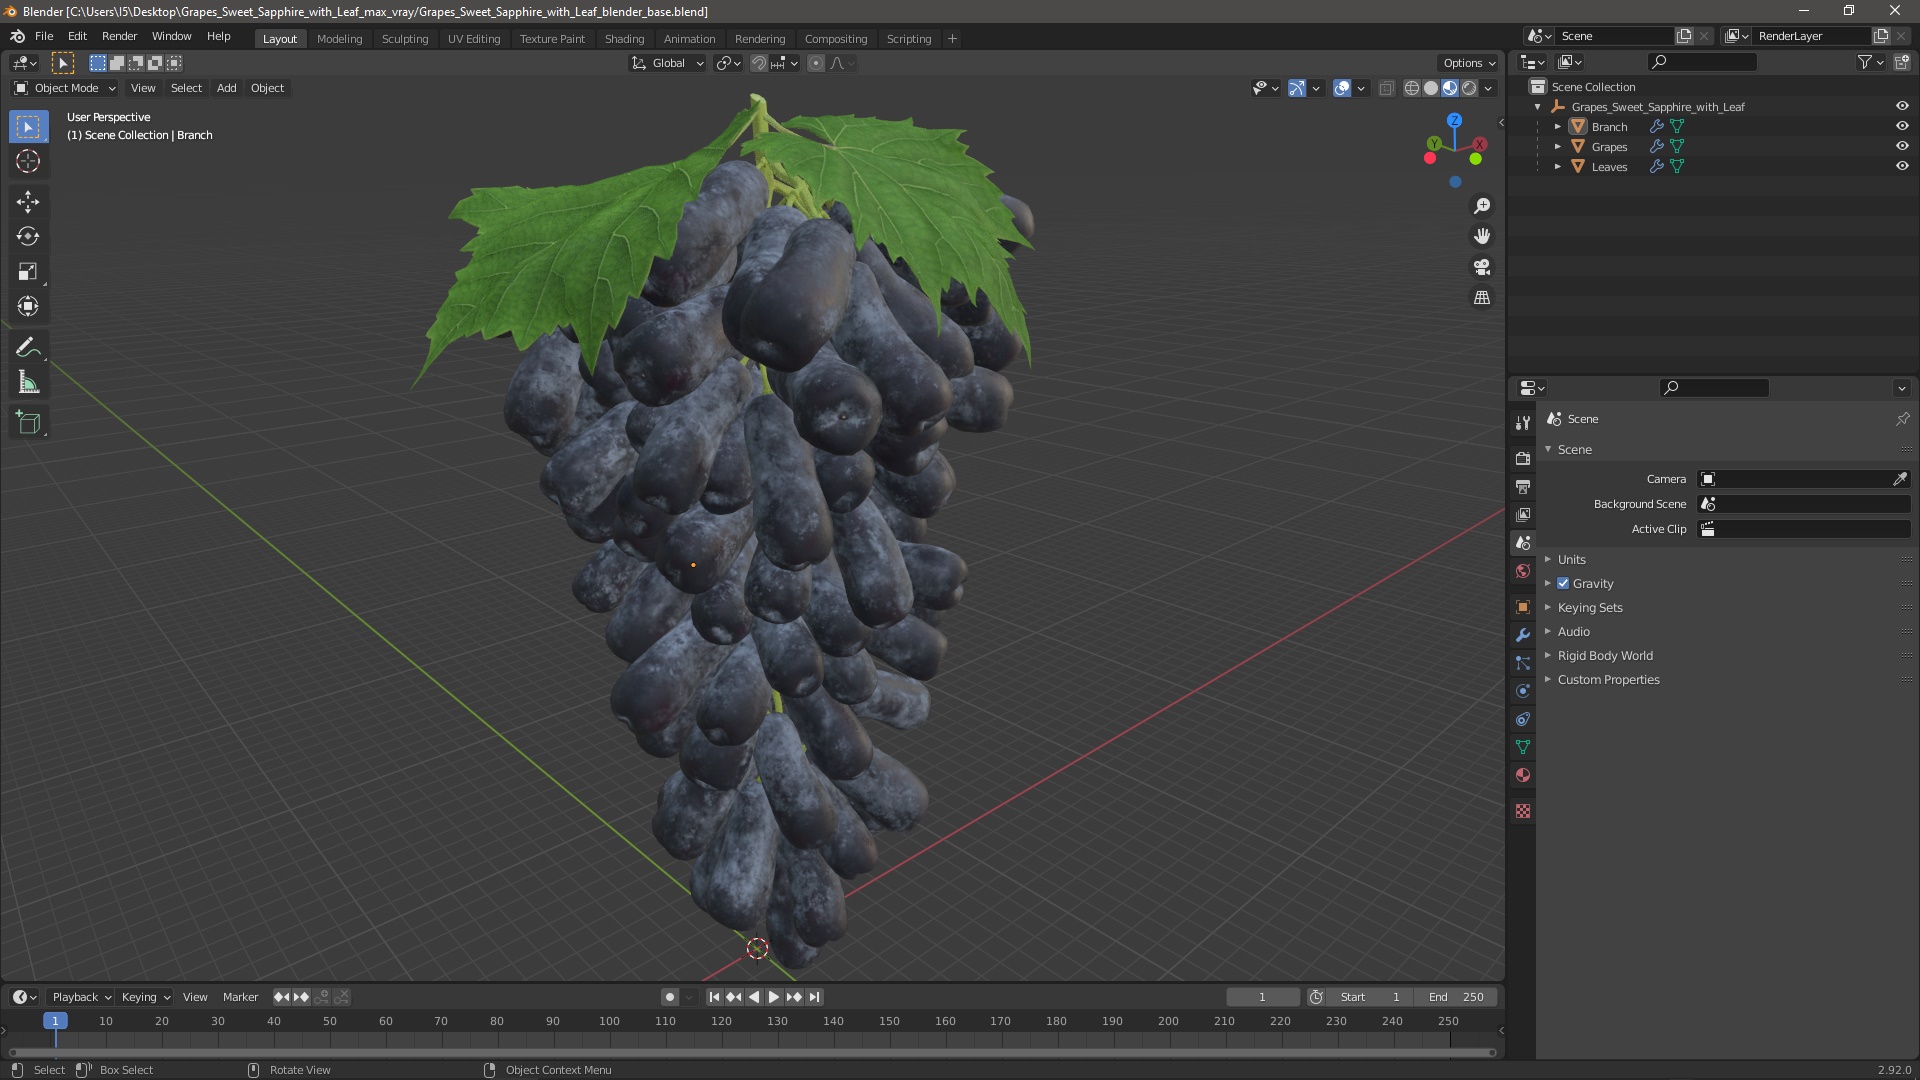Click the blue Z axis gizmo handle

click(x=1455, y=120)
